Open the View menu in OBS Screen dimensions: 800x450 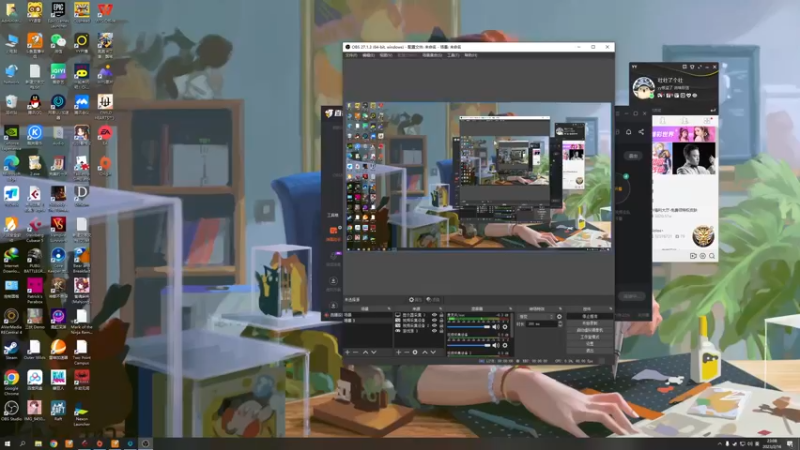pos(386,55)
